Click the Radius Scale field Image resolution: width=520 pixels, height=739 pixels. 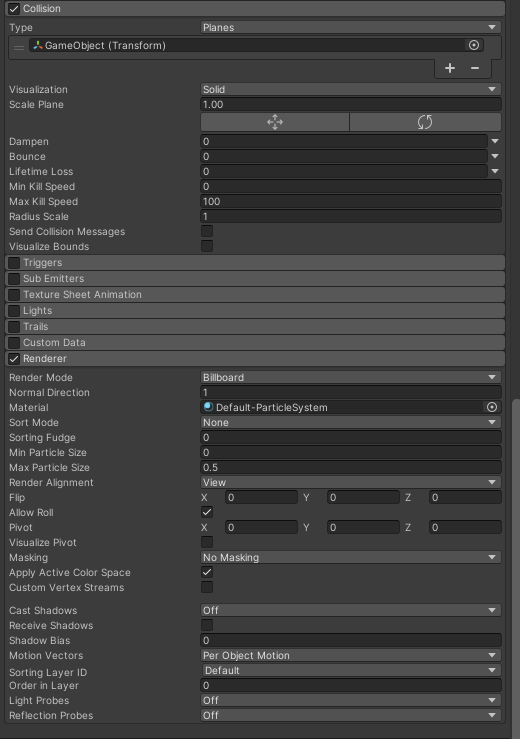click(x=351, y=216)
